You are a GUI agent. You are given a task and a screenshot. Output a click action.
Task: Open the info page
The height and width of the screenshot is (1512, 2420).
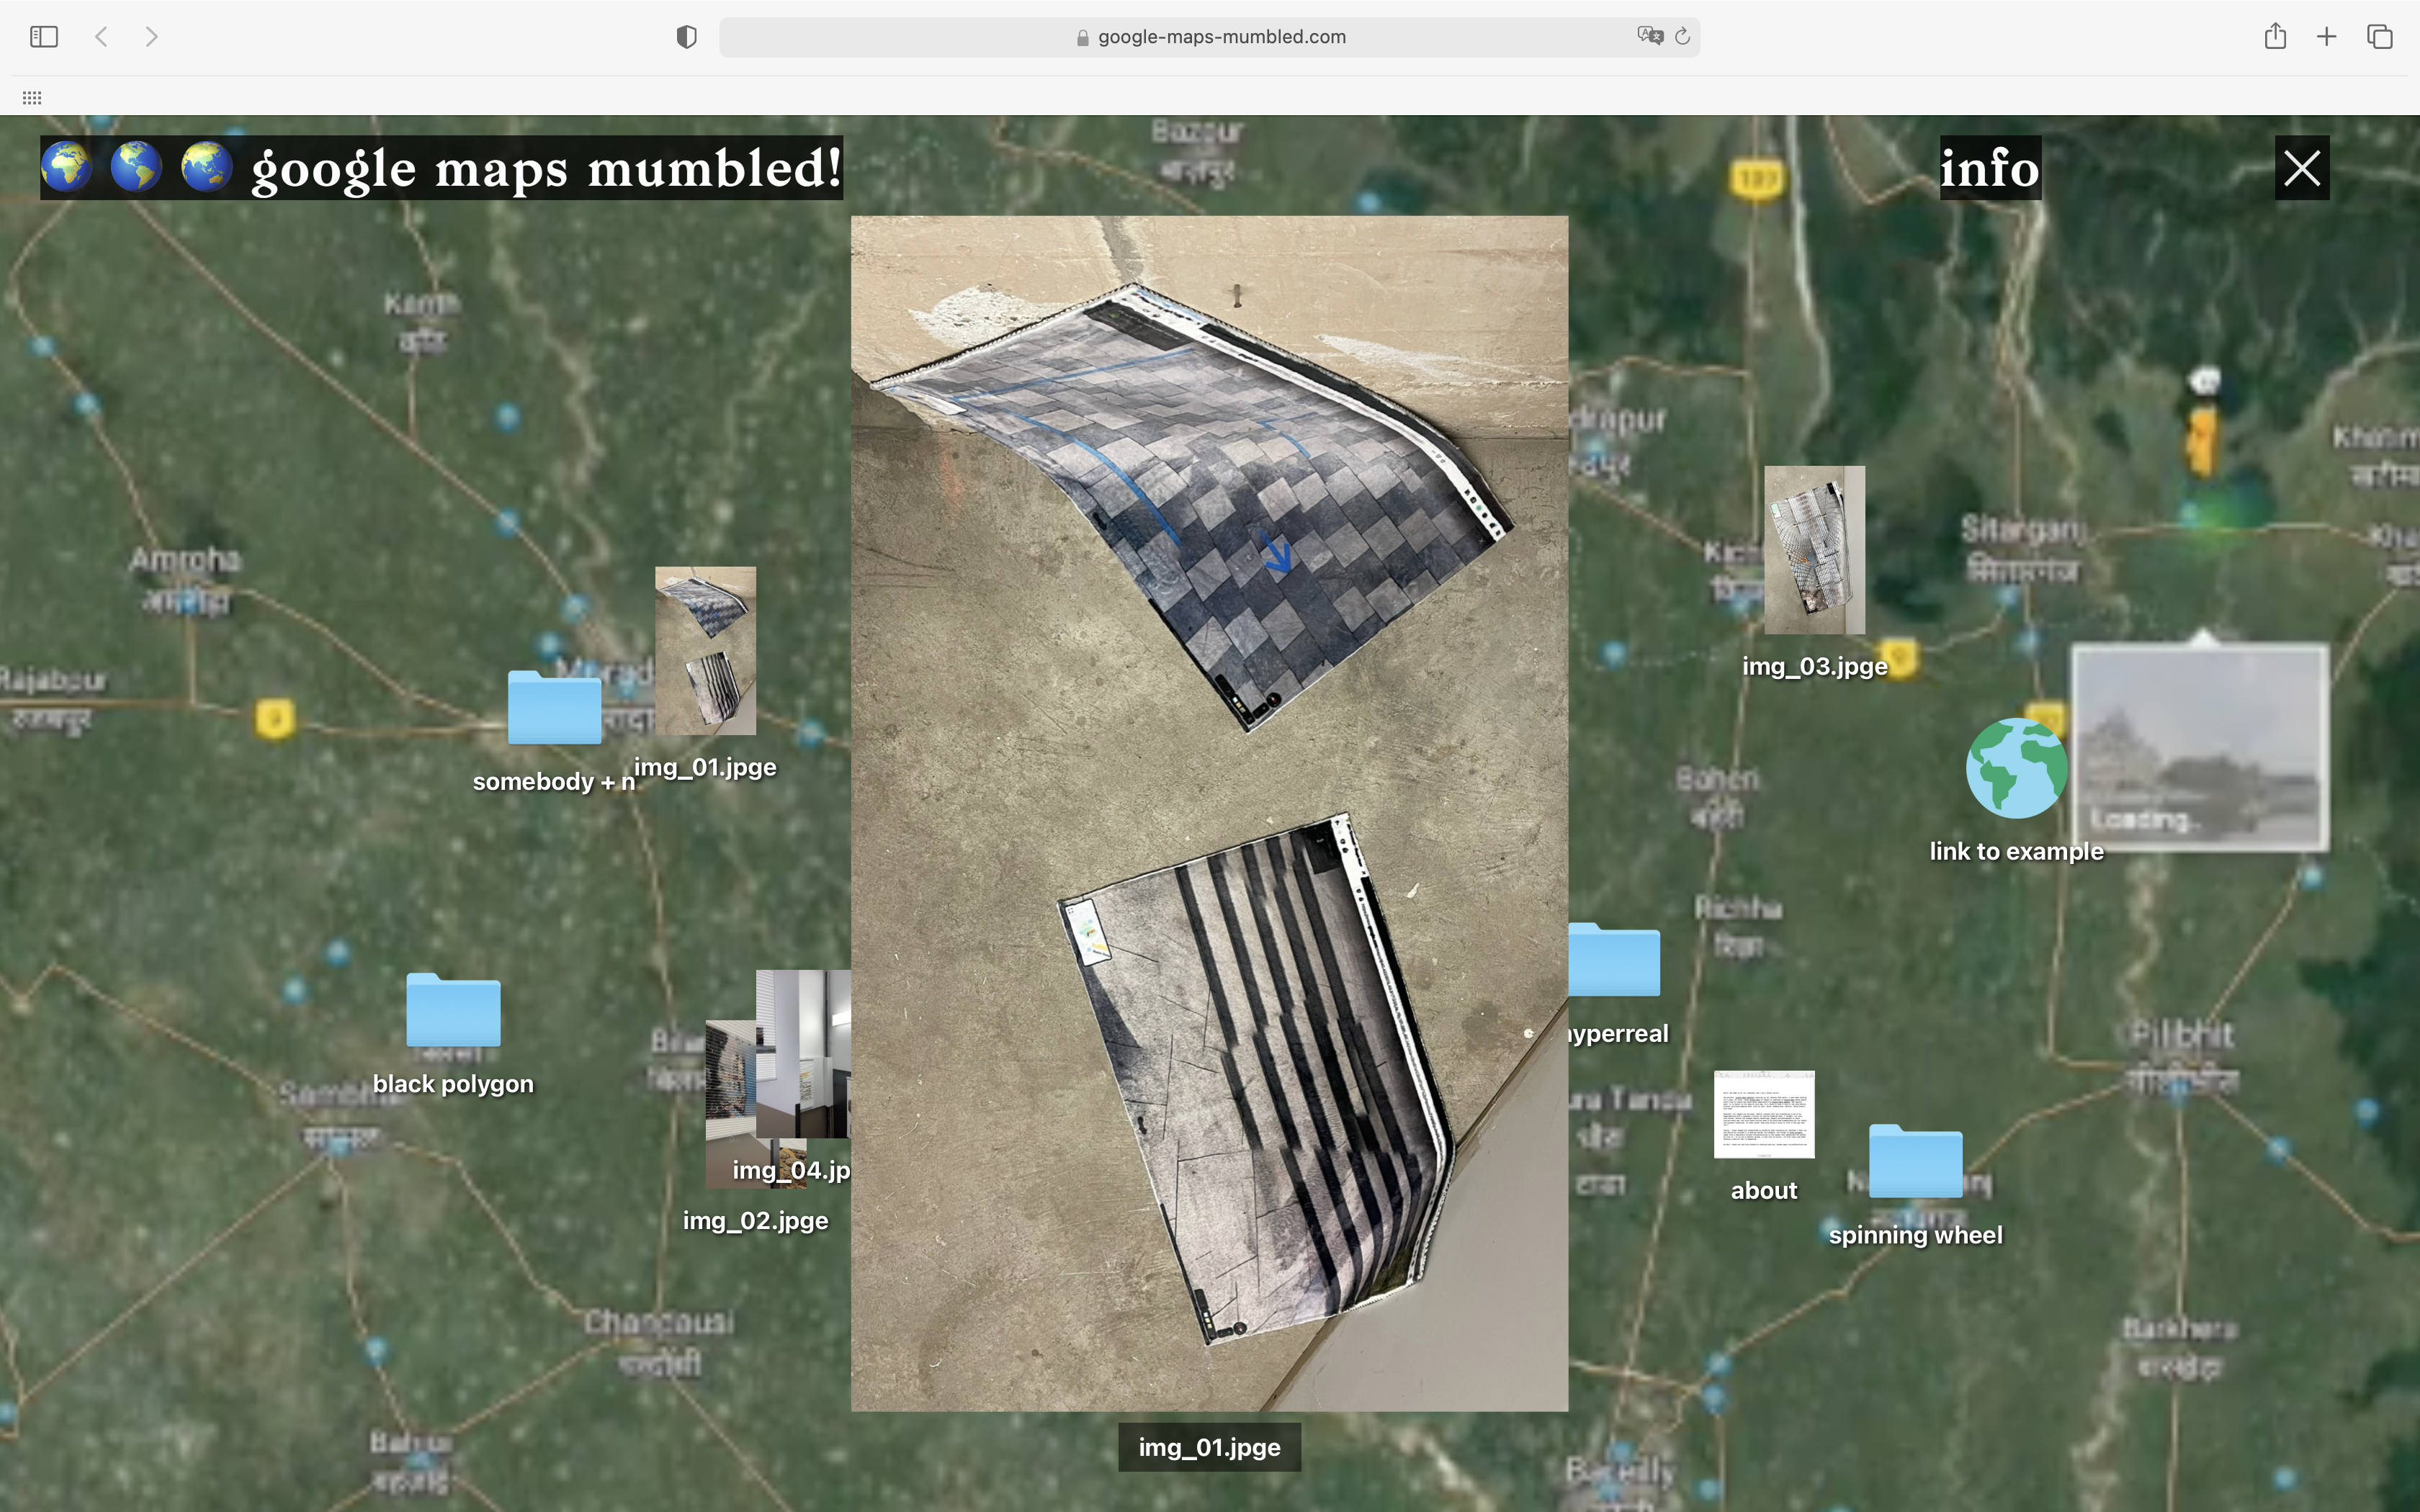(x=1989, y=168)
